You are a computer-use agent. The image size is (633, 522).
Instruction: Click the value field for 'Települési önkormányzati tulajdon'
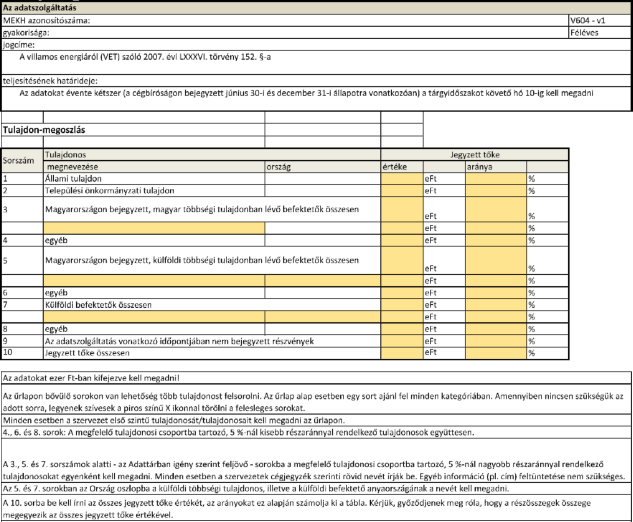pos(402,191)
